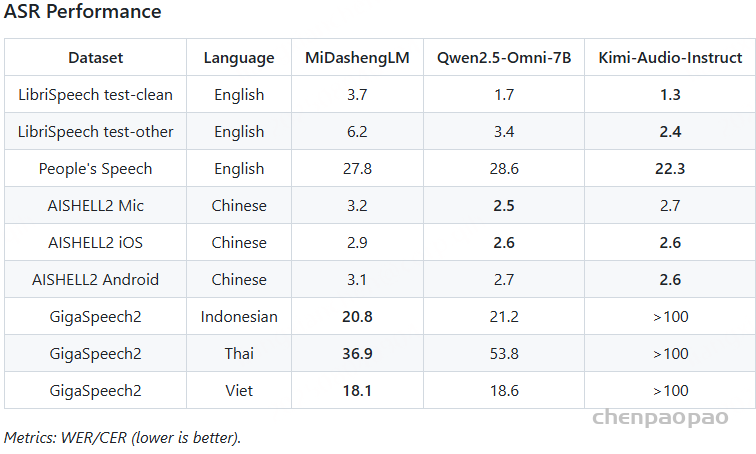Screen dimensions: 756x454
Task: Click the chenpaopao watermark text
Action: point(660,418)
